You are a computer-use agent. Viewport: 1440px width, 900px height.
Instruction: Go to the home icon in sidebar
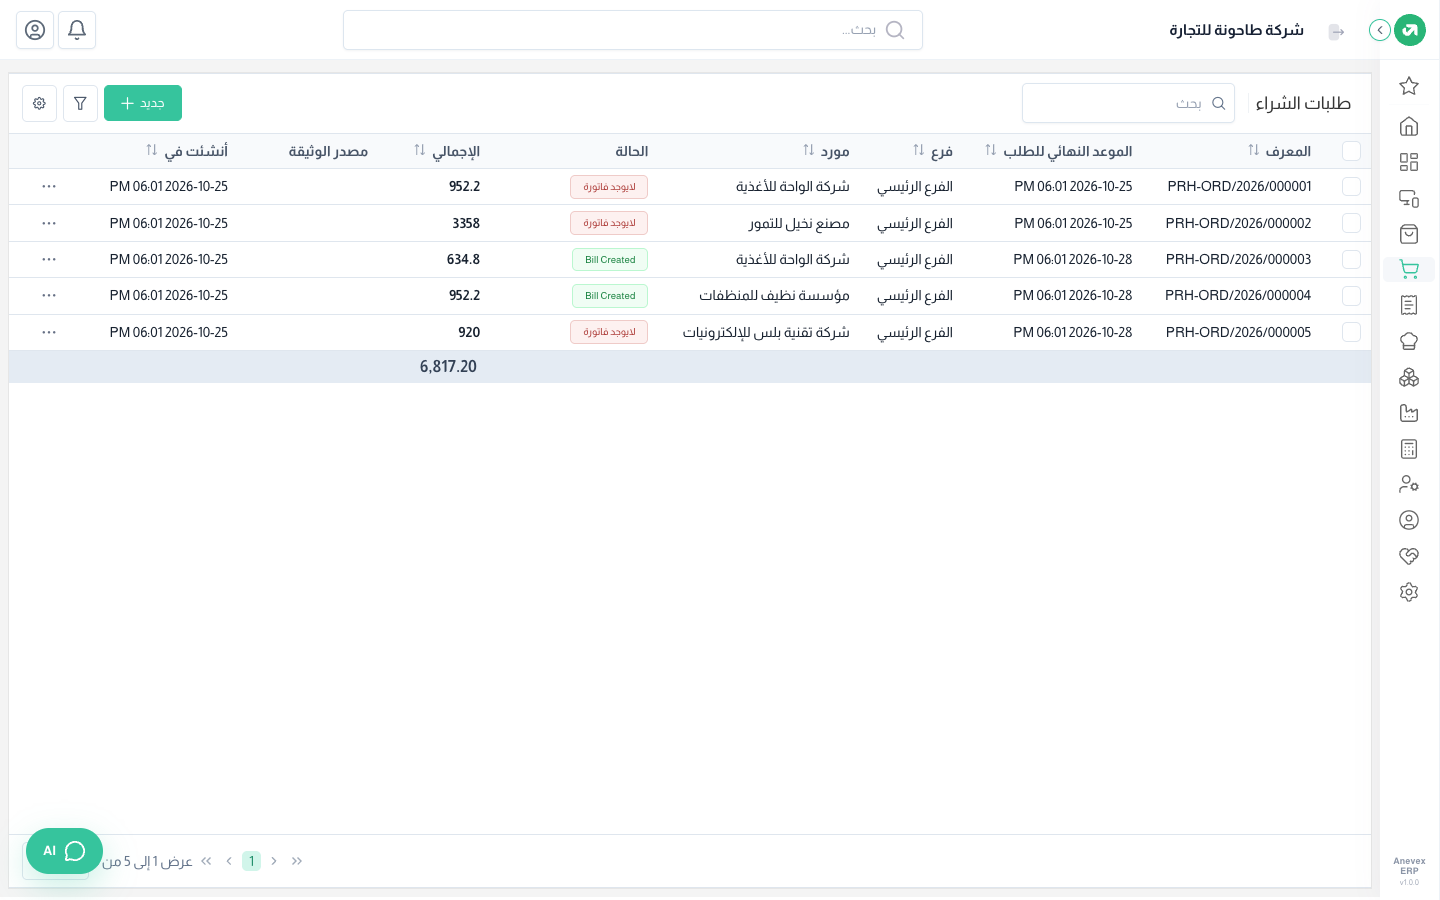(1409, 126)
